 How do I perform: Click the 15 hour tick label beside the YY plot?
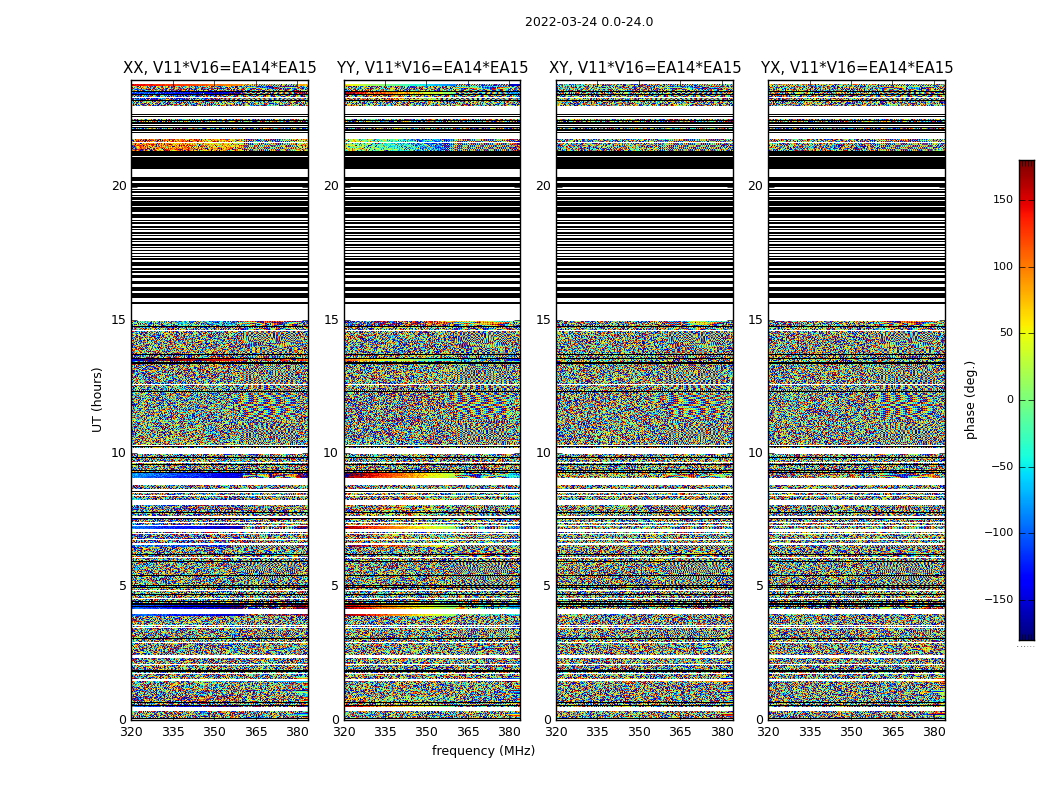click(x=331, y=320)
